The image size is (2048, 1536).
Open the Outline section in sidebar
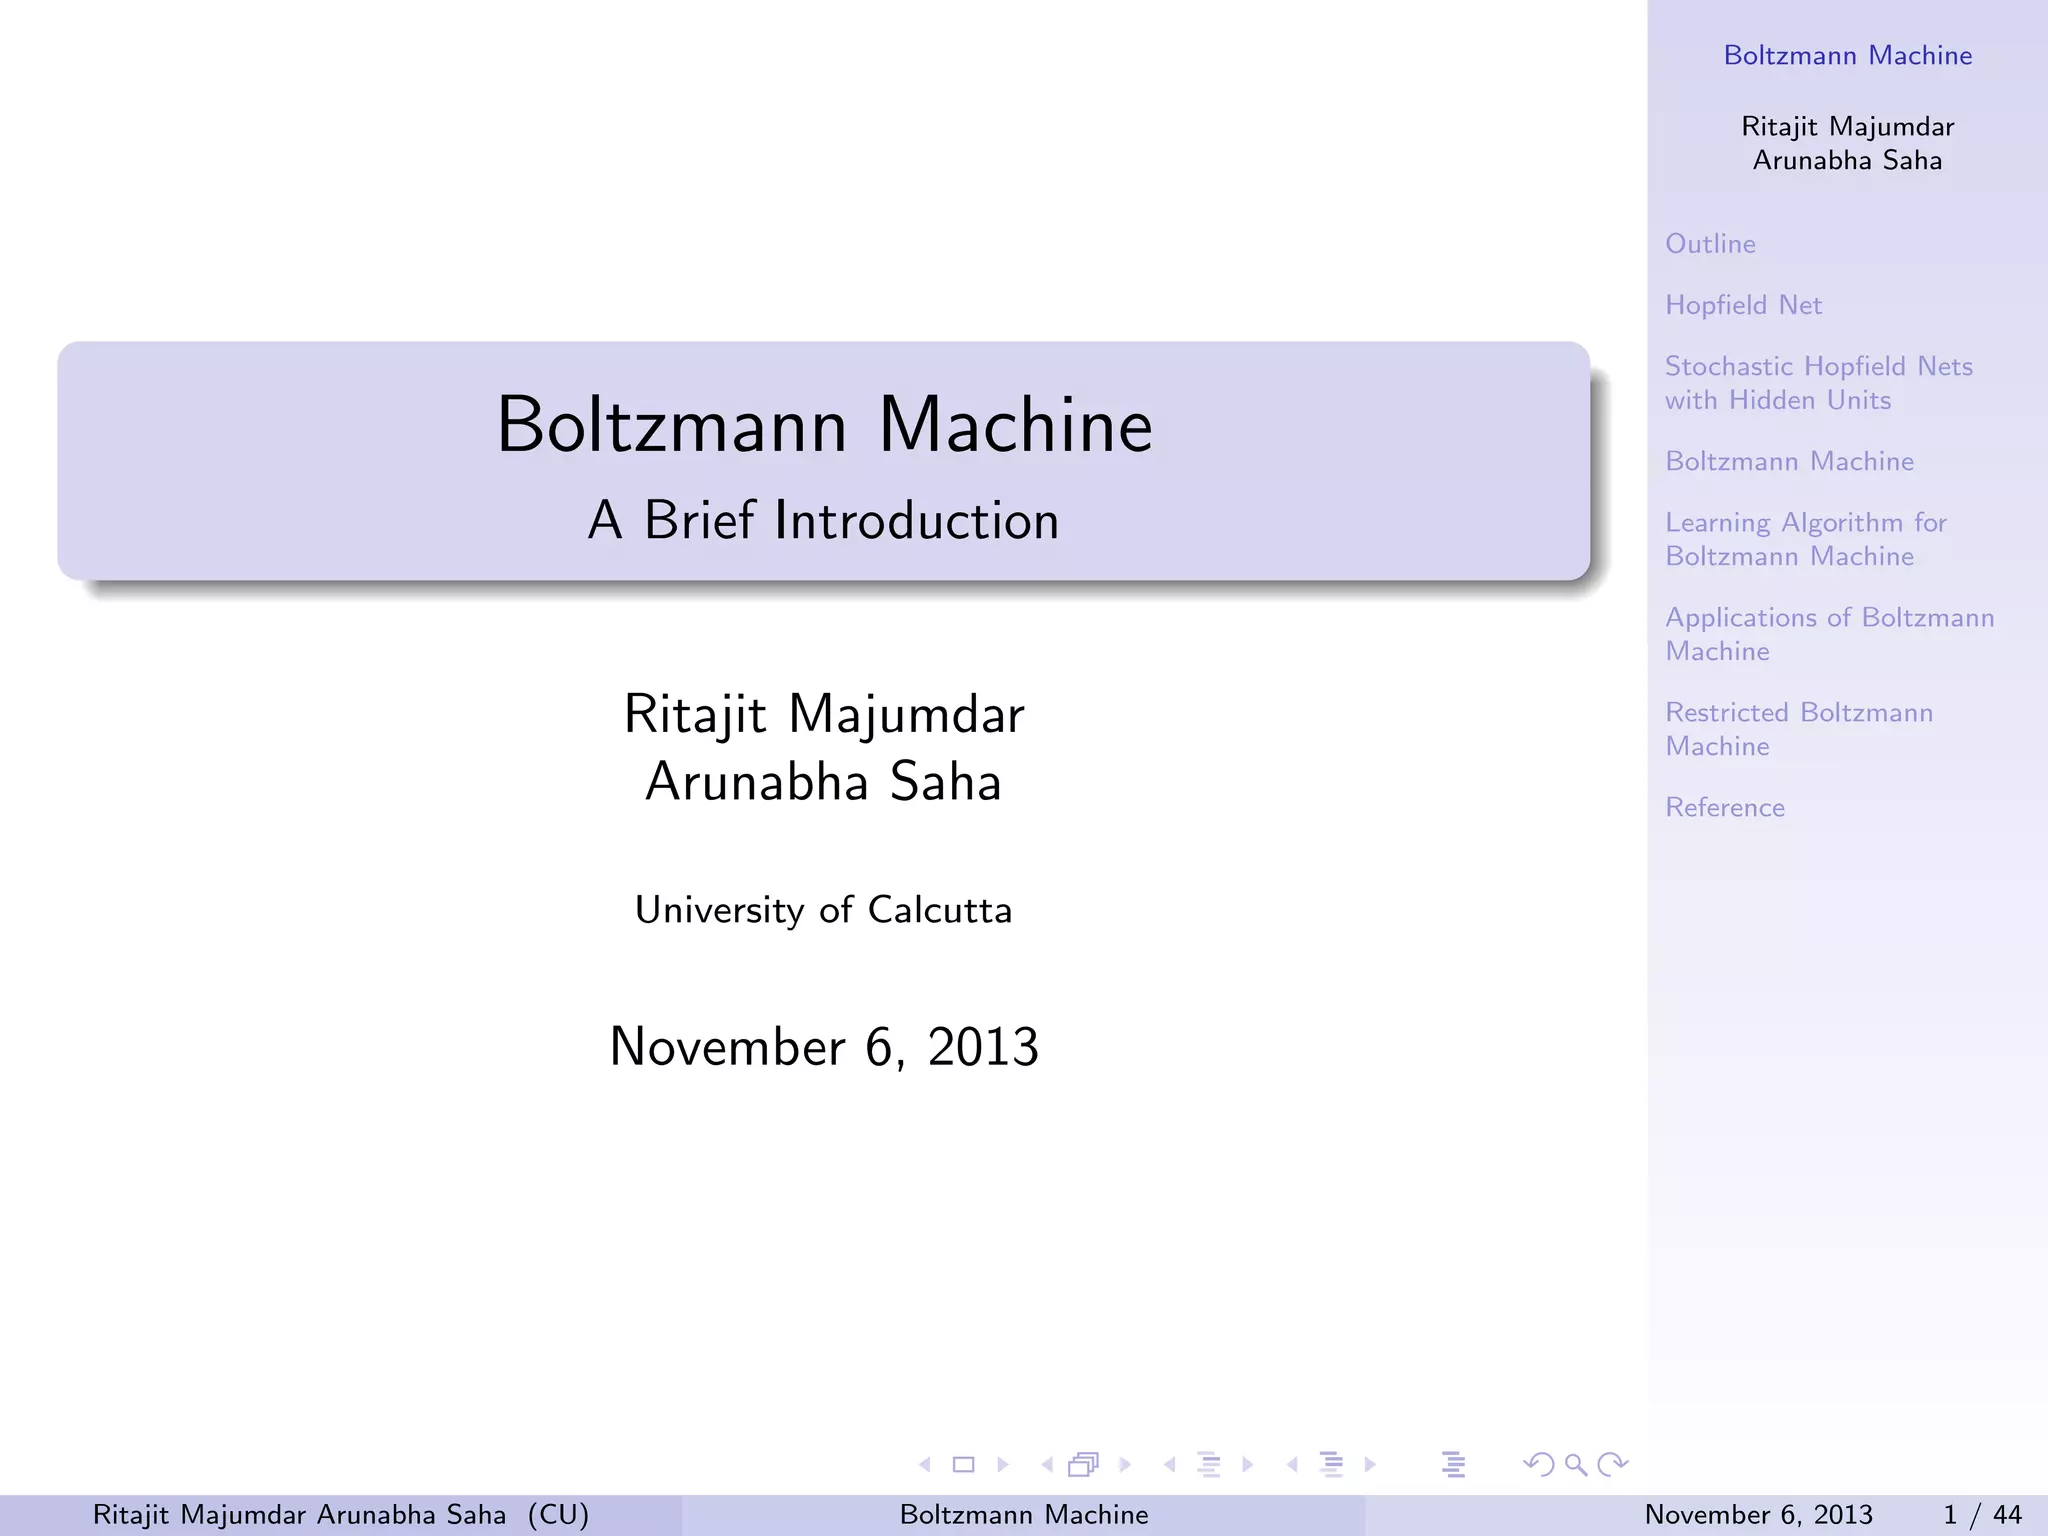pos(1710,244)
